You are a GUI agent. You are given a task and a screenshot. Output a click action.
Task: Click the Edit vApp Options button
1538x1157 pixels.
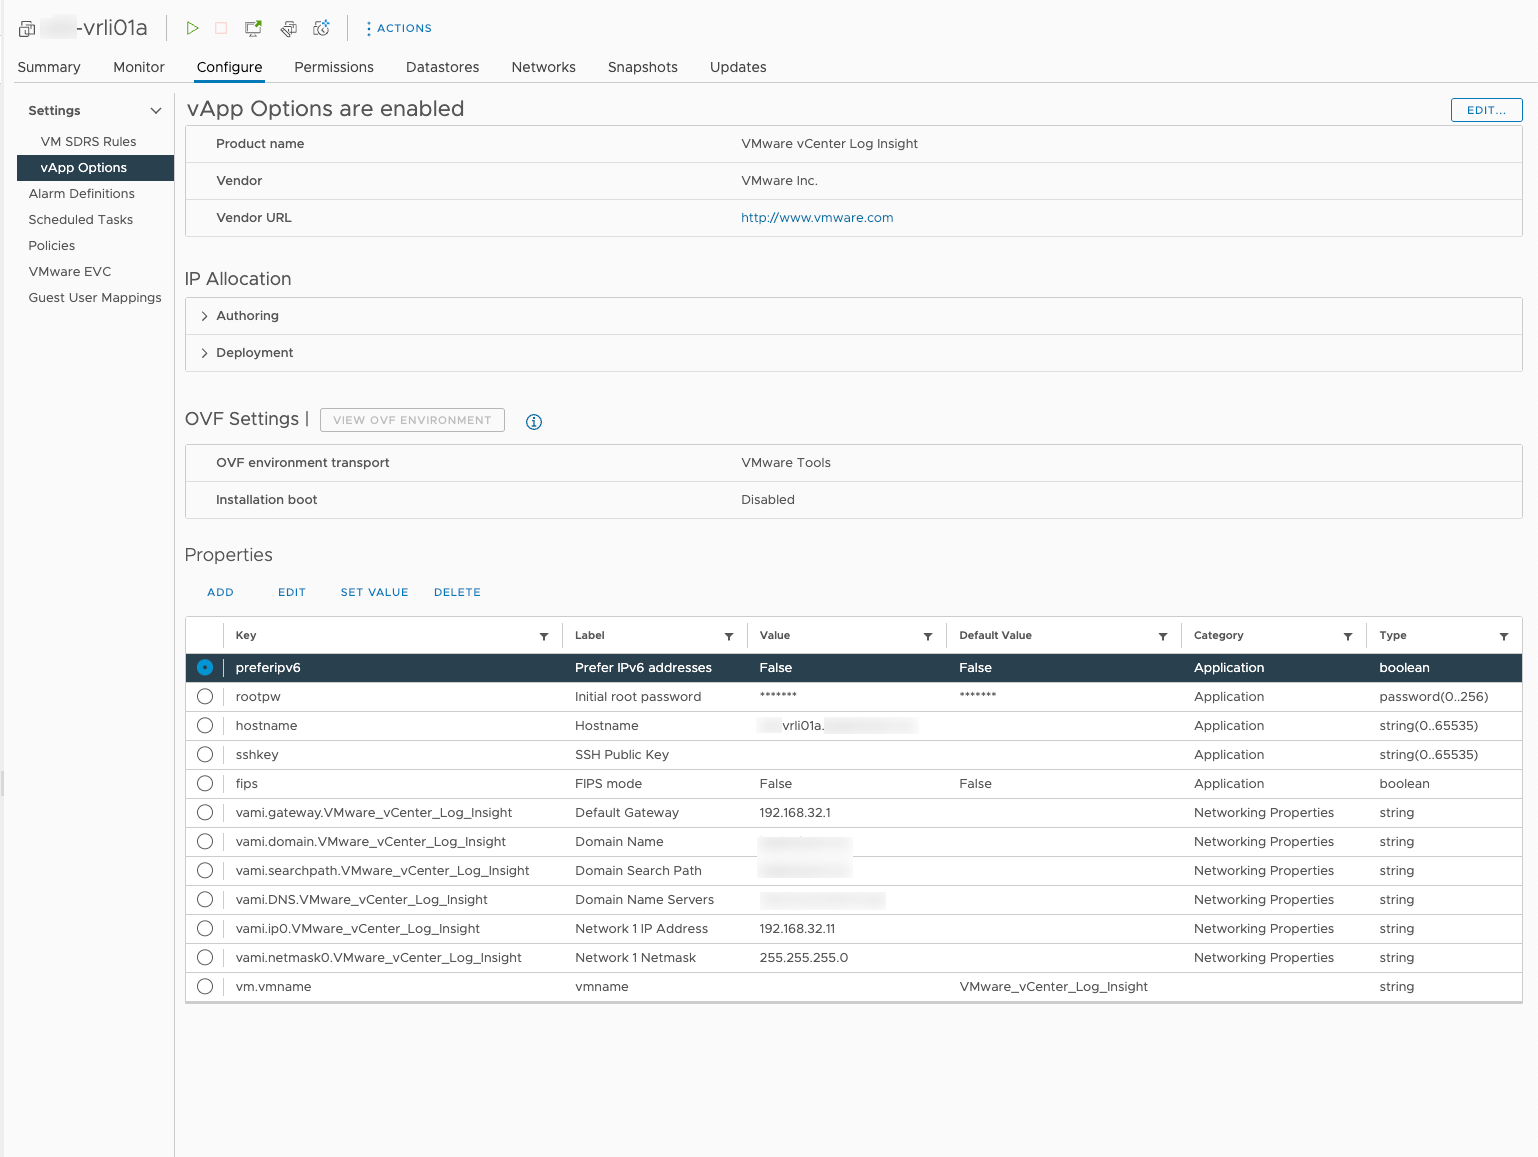(x=1486, y=110)
